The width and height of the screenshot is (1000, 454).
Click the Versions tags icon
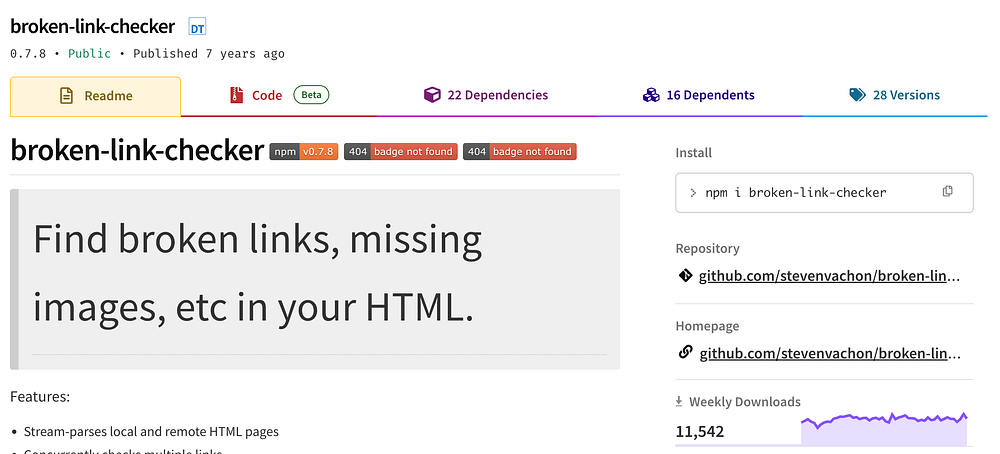coord(858,95)
